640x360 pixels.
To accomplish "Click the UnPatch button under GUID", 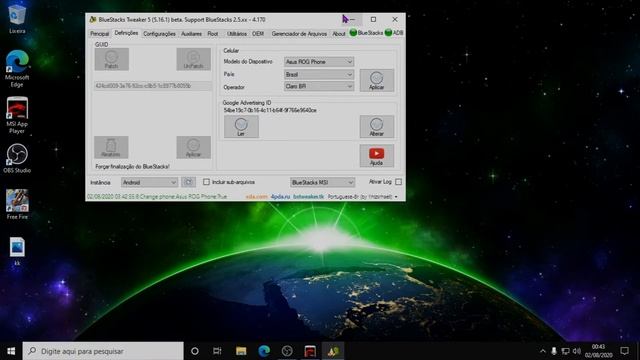I will point(193,59).
